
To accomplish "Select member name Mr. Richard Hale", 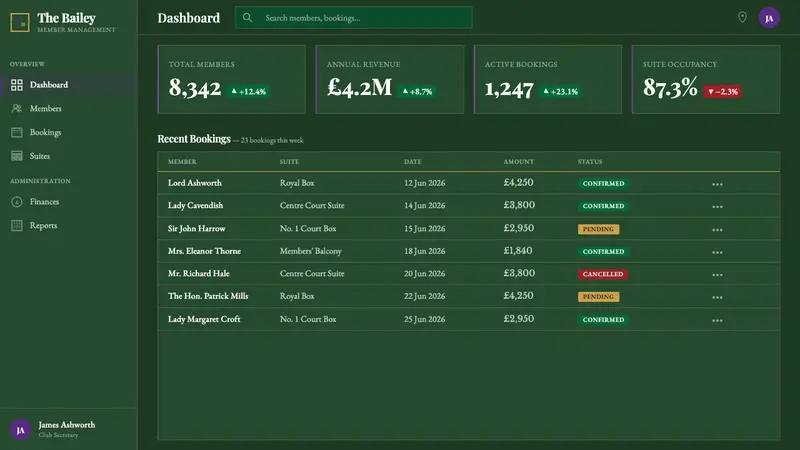I will (x=198, y=273).
